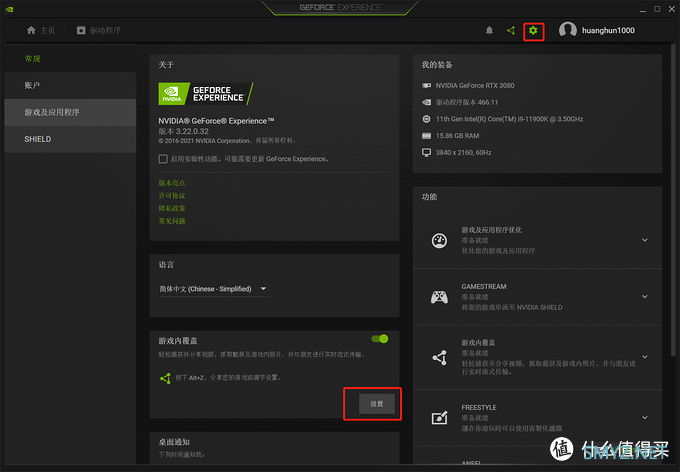Image resolution: width=680 pixels, height=472 pixels.
Task: Toggle the 游戏内覆盖 in-game overlay switch
Action: coord(380,339)
